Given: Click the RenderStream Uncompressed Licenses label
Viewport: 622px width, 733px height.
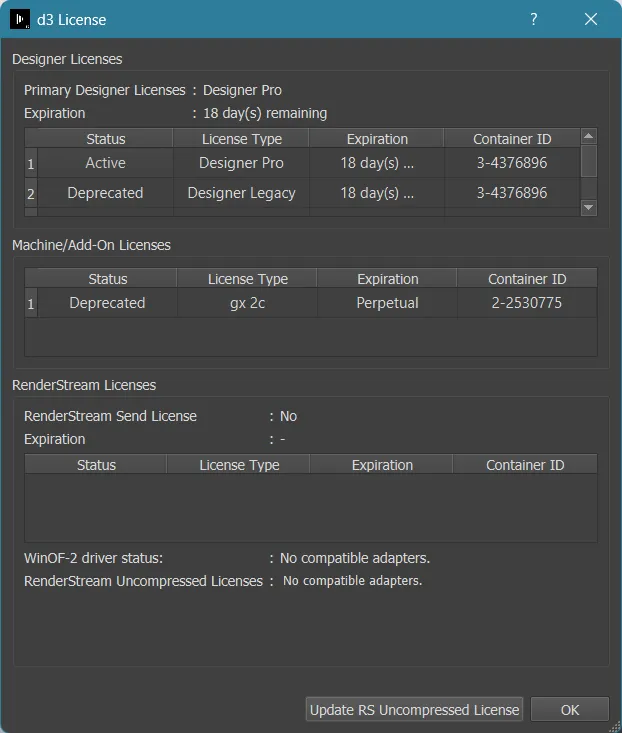Looking at the screenshot, I should click(x=143, y=581).
